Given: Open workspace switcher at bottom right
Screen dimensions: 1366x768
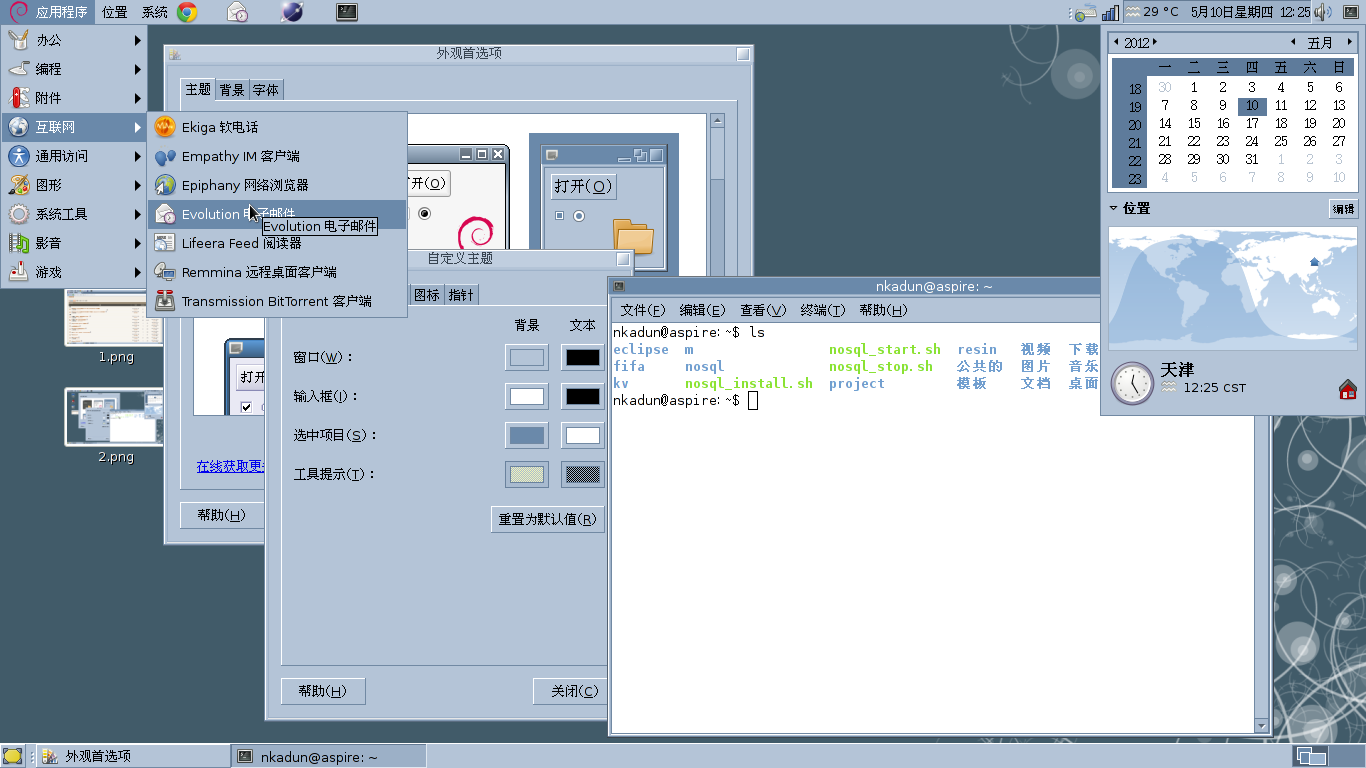Looking at the screenshot, I should (1325, 756).
